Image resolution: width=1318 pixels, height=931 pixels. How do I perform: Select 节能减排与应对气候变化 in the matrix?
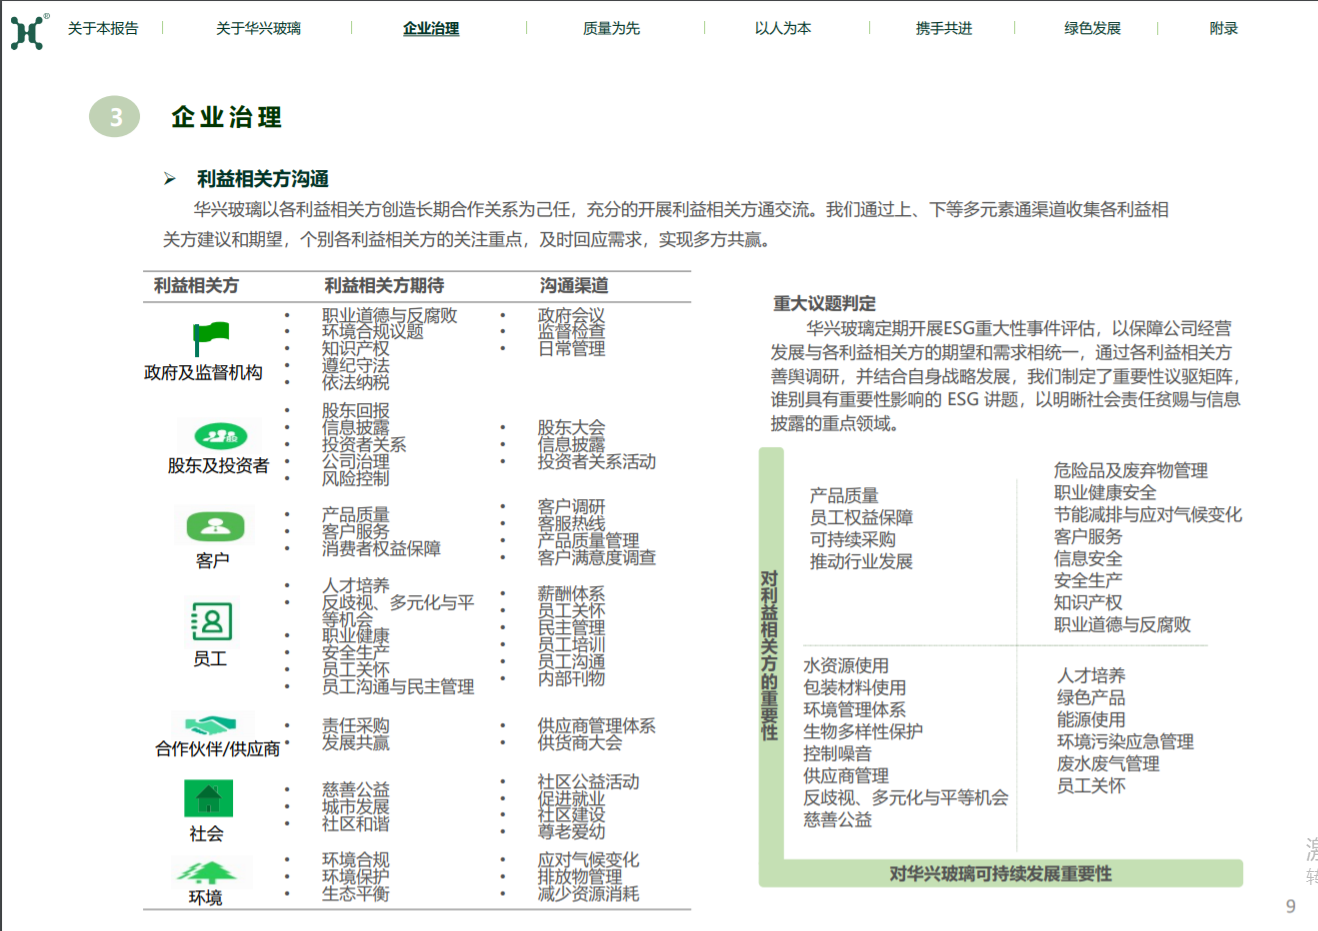pyautogui.click(x=1148, y=514)
